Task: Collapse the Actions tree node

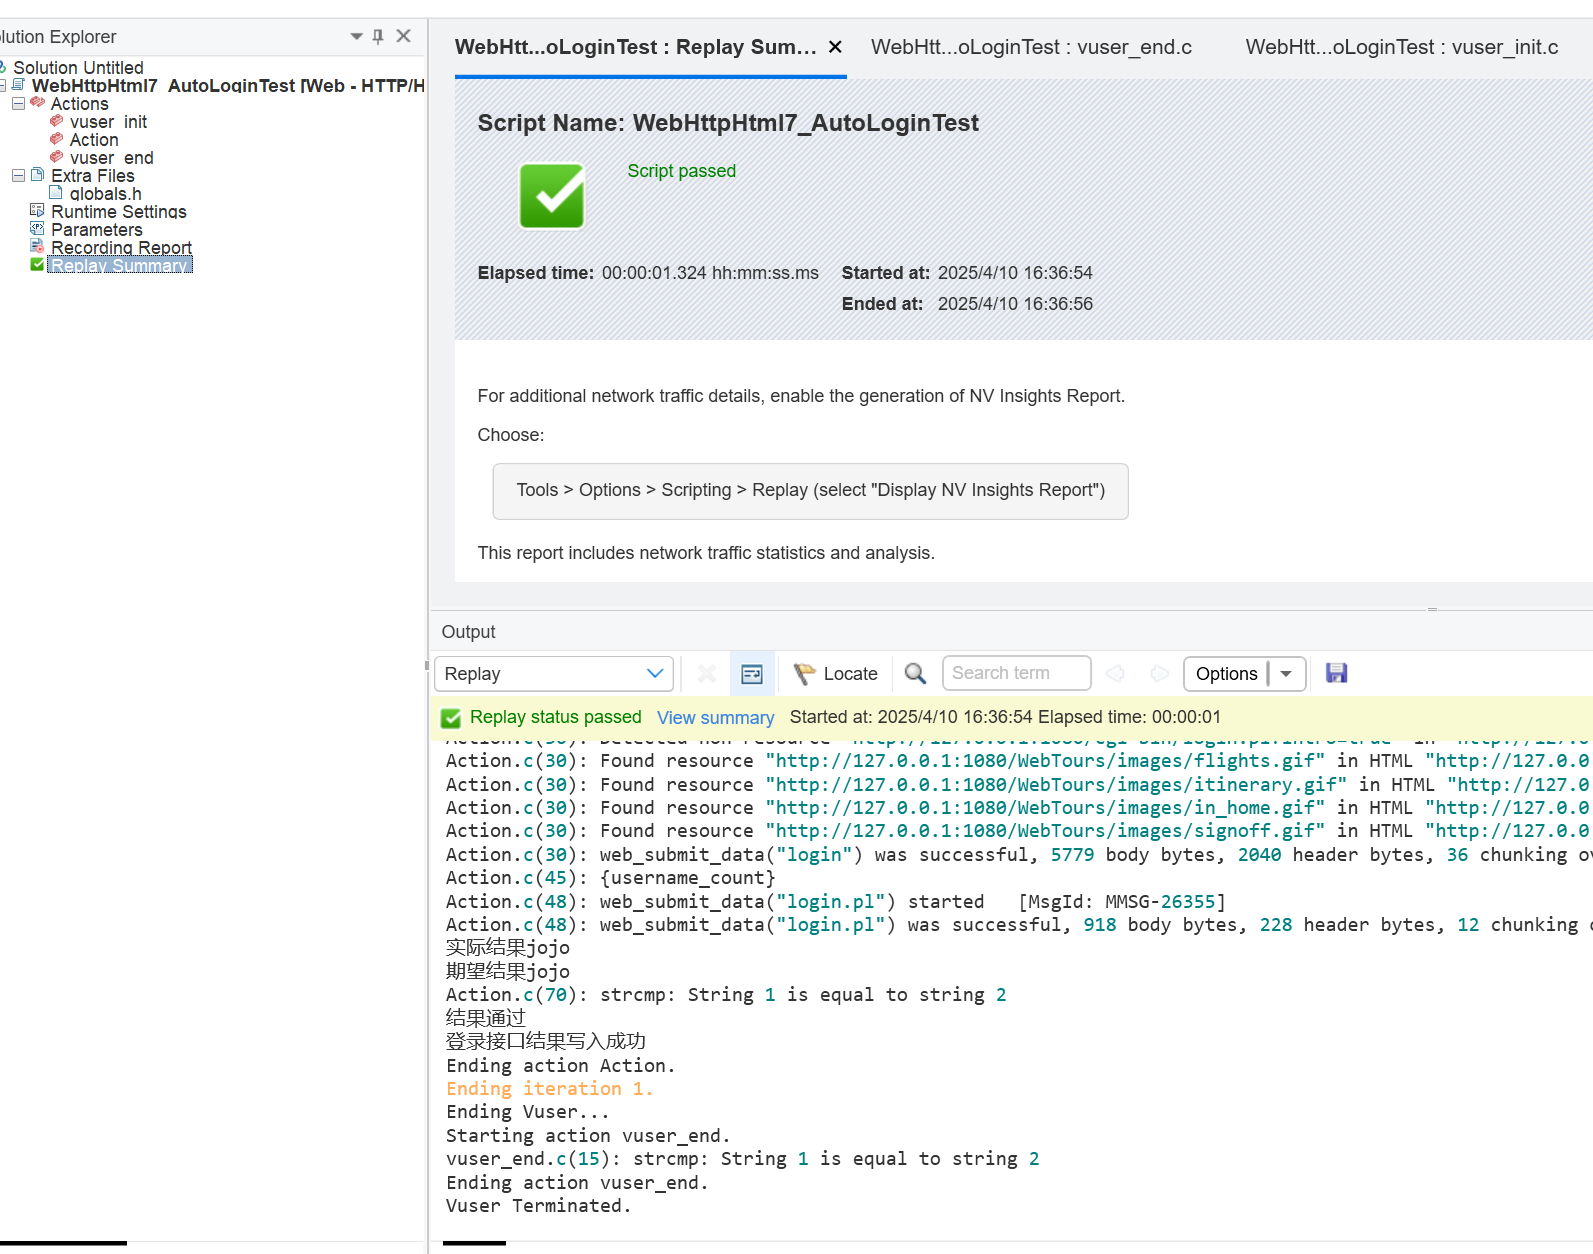Action: click(18, 103)
